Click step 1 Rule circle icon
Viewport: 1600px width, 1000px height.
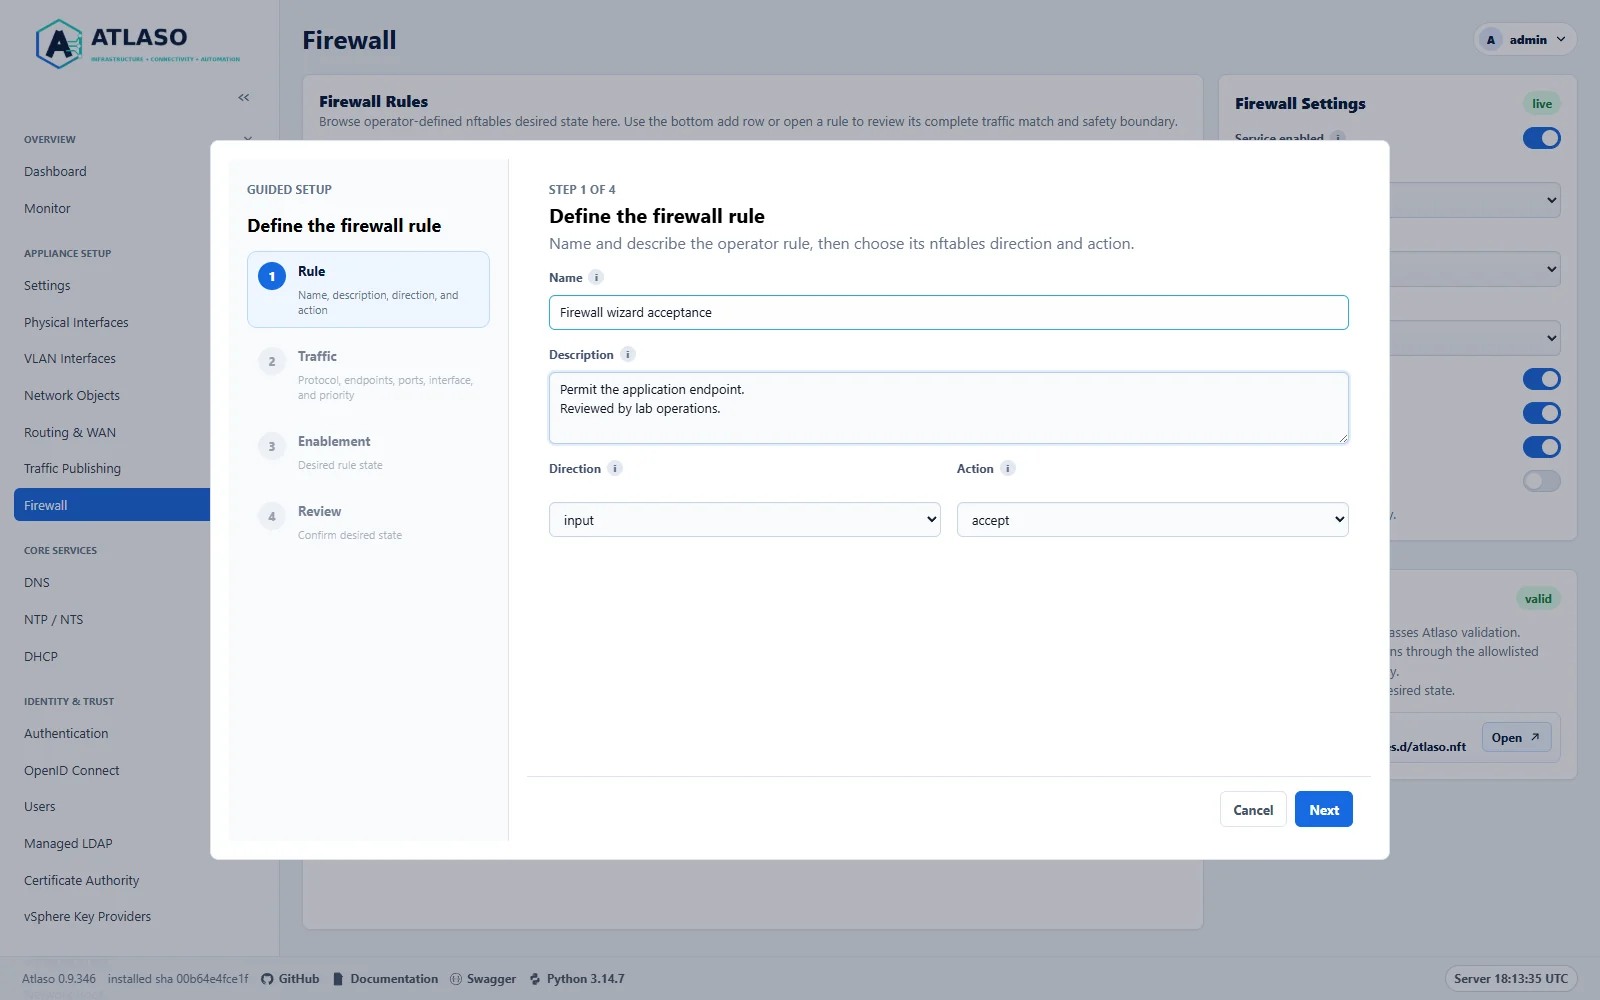(272, 276)
